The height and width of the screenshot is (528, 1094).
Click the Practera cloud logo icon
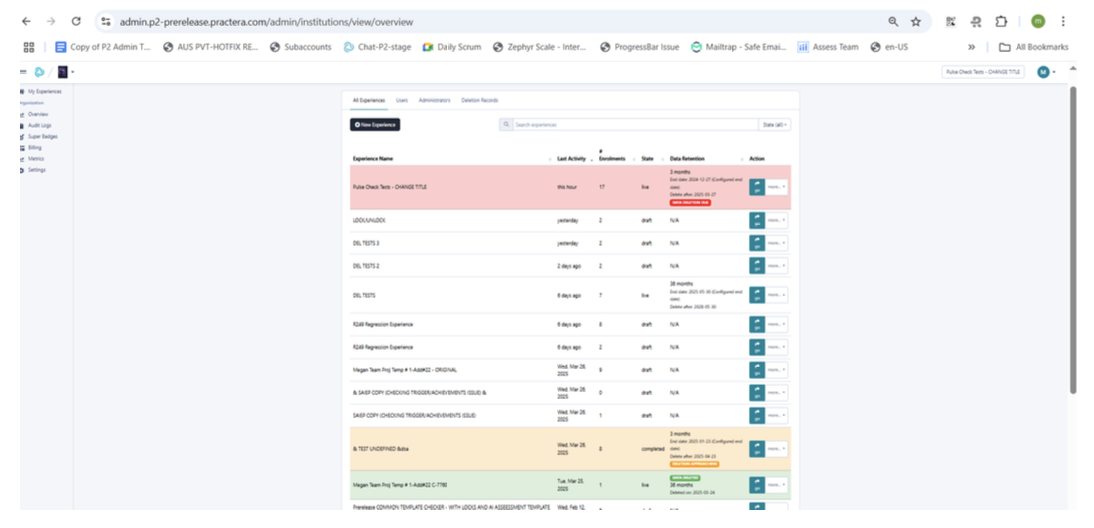tap(39, 72)
